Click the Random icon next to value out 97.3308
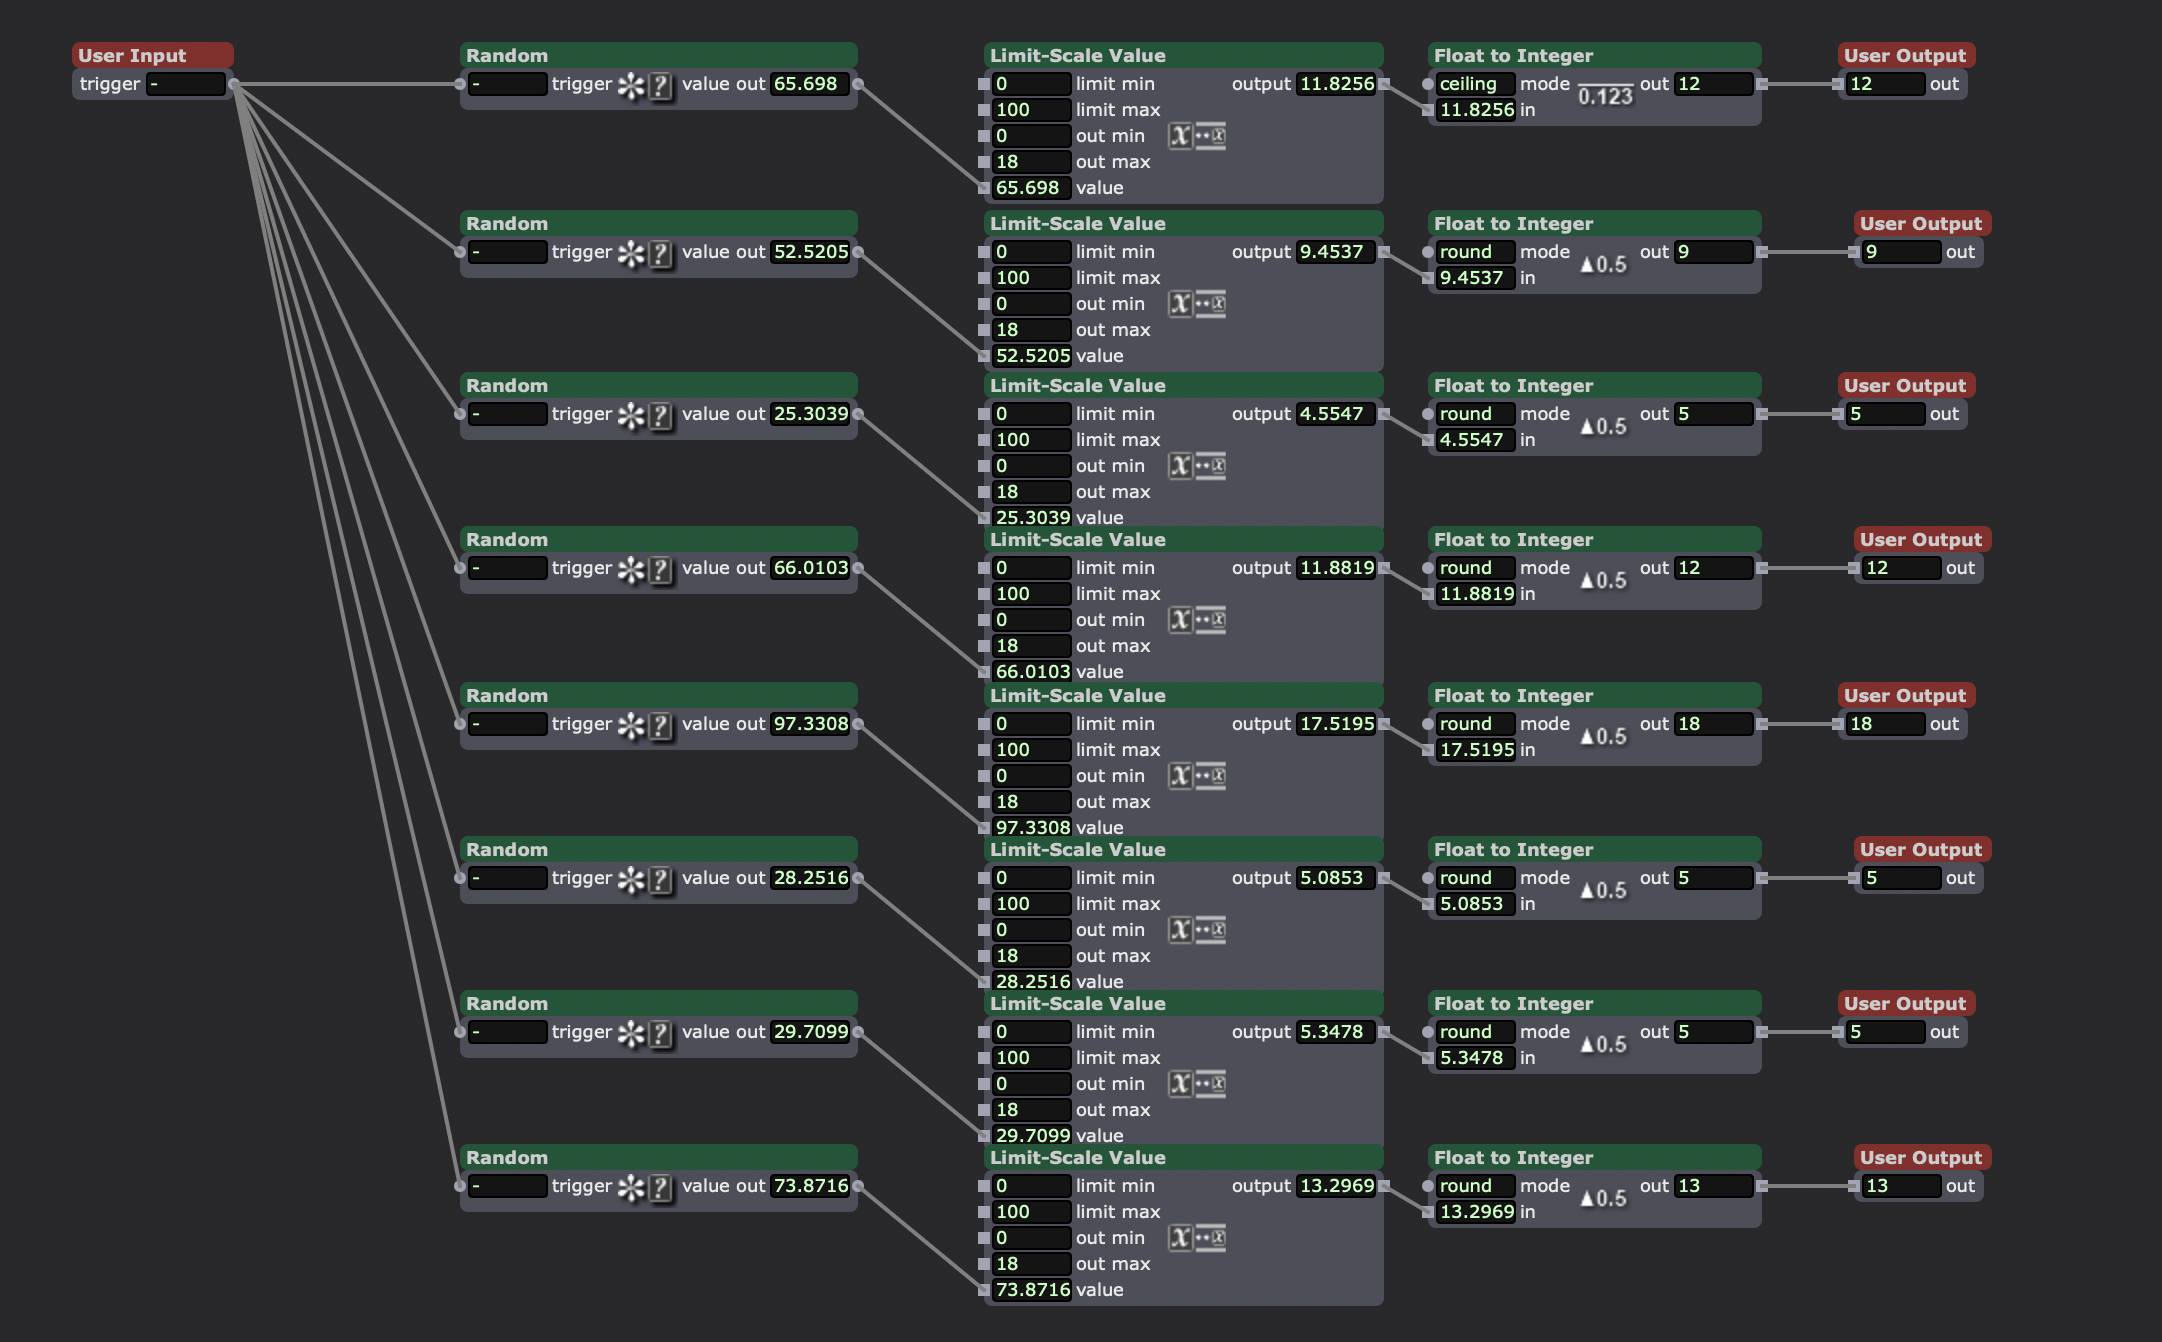The height and width of the screenshot is (1342, 2162). pos(645,725)
